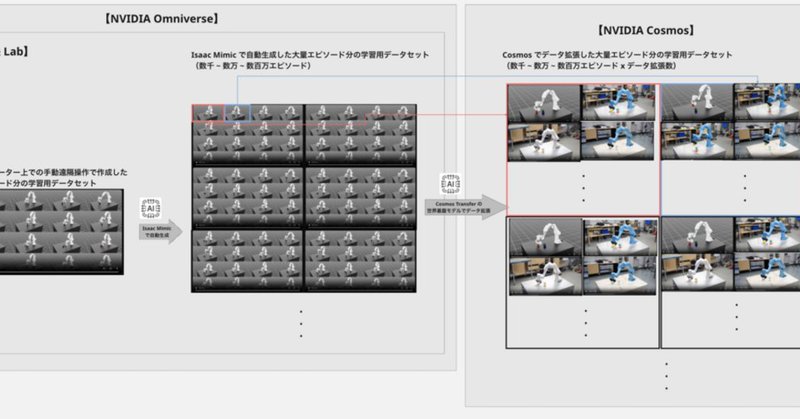
Task: Select the【NVIDIA Cosmos】heading
Action: point(646,31)
